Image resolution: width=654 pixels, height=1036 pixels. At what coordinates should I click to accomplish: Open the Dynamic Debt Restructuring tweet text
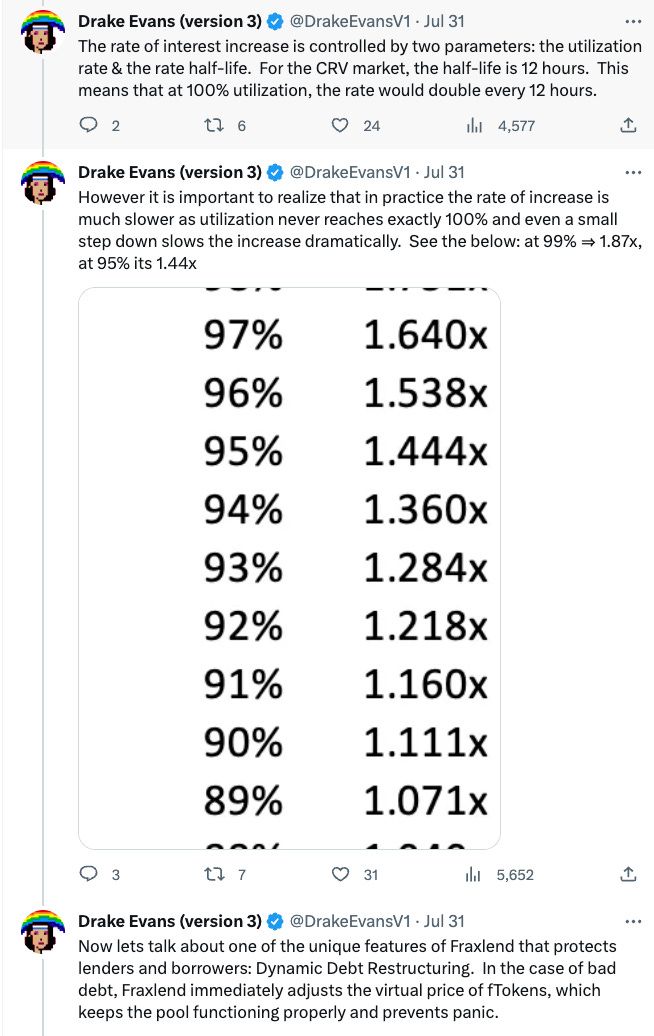(x=347, y=979)
